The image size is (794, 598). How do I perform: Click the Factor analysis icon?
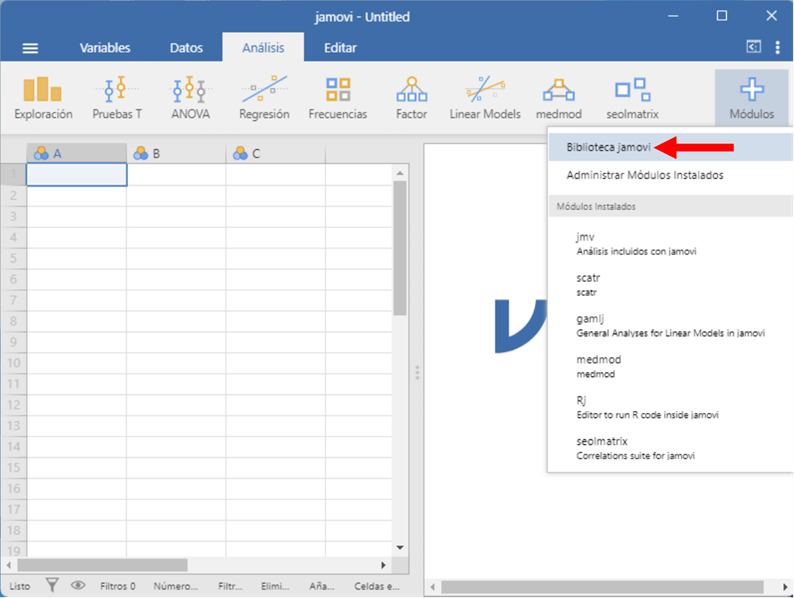click(x=411, y=97)
